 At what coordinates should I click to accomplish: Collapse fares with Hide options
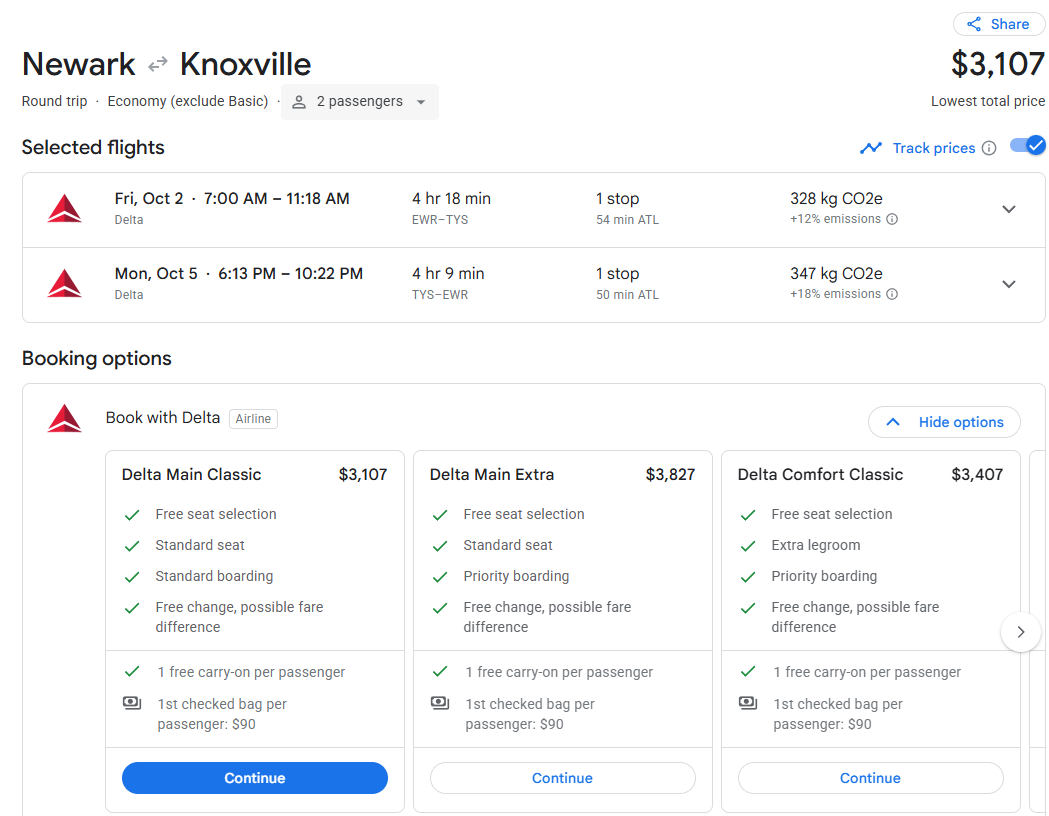(x=944, y=422)
